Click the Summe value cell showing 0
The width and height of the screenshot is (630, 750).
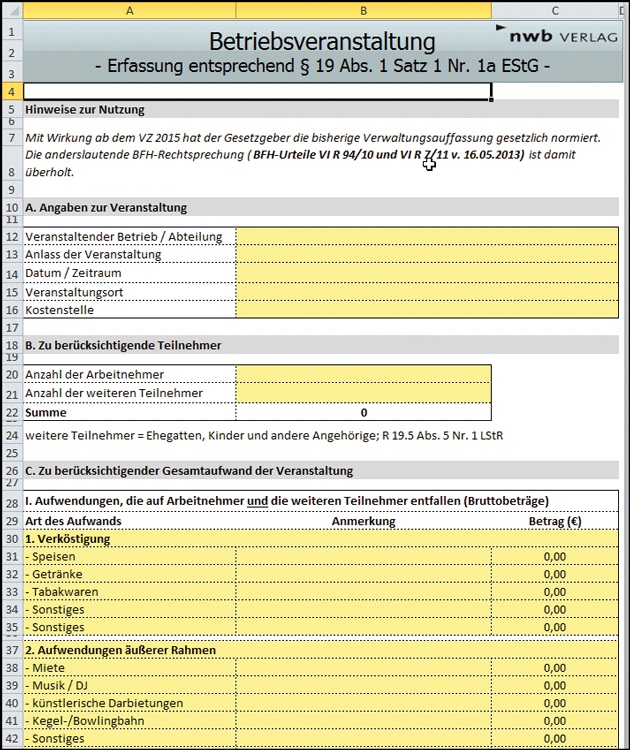363,412
